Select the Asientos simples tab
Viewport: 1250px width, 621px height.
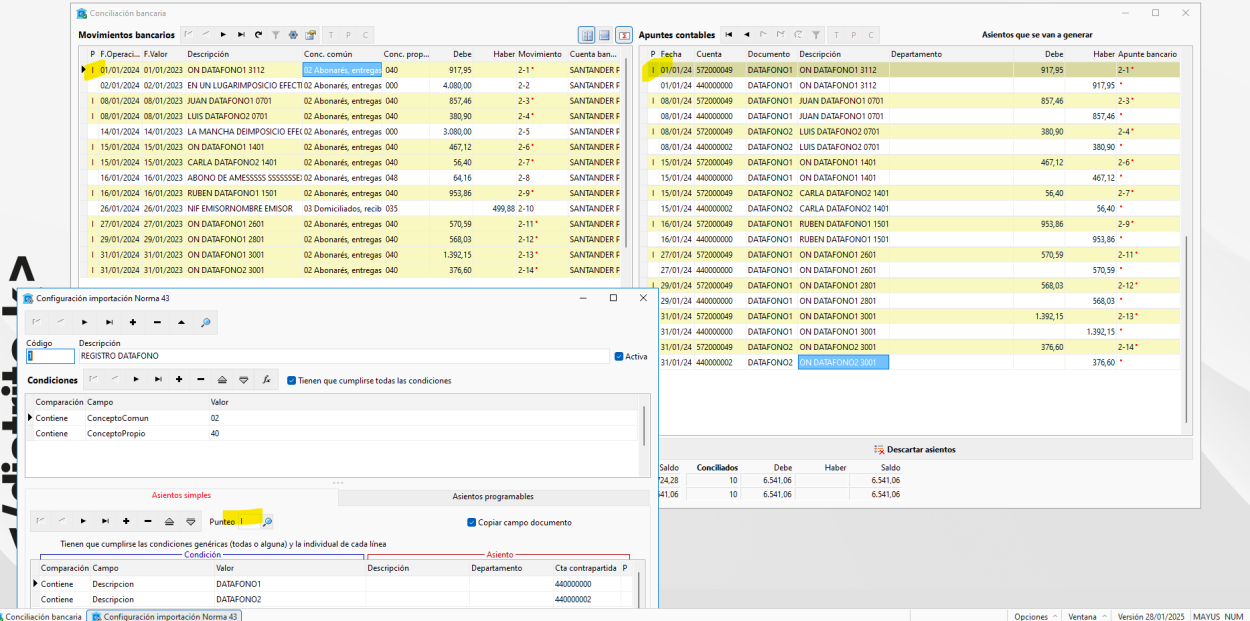tap(181, 495)
